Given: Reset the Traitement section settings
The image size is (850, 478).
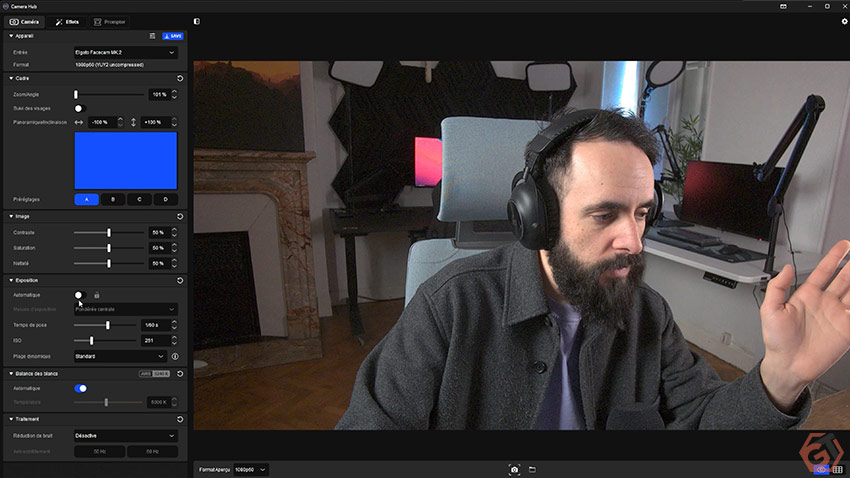Looking at the screenshot, I should tap(180, 419).
